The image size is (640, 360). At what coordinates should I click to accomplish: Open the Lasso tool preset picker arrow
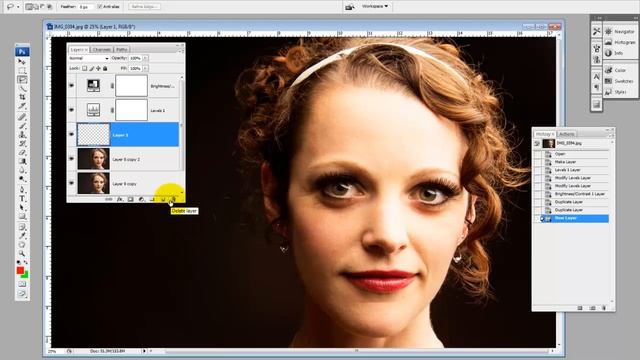tap(18, 7)
